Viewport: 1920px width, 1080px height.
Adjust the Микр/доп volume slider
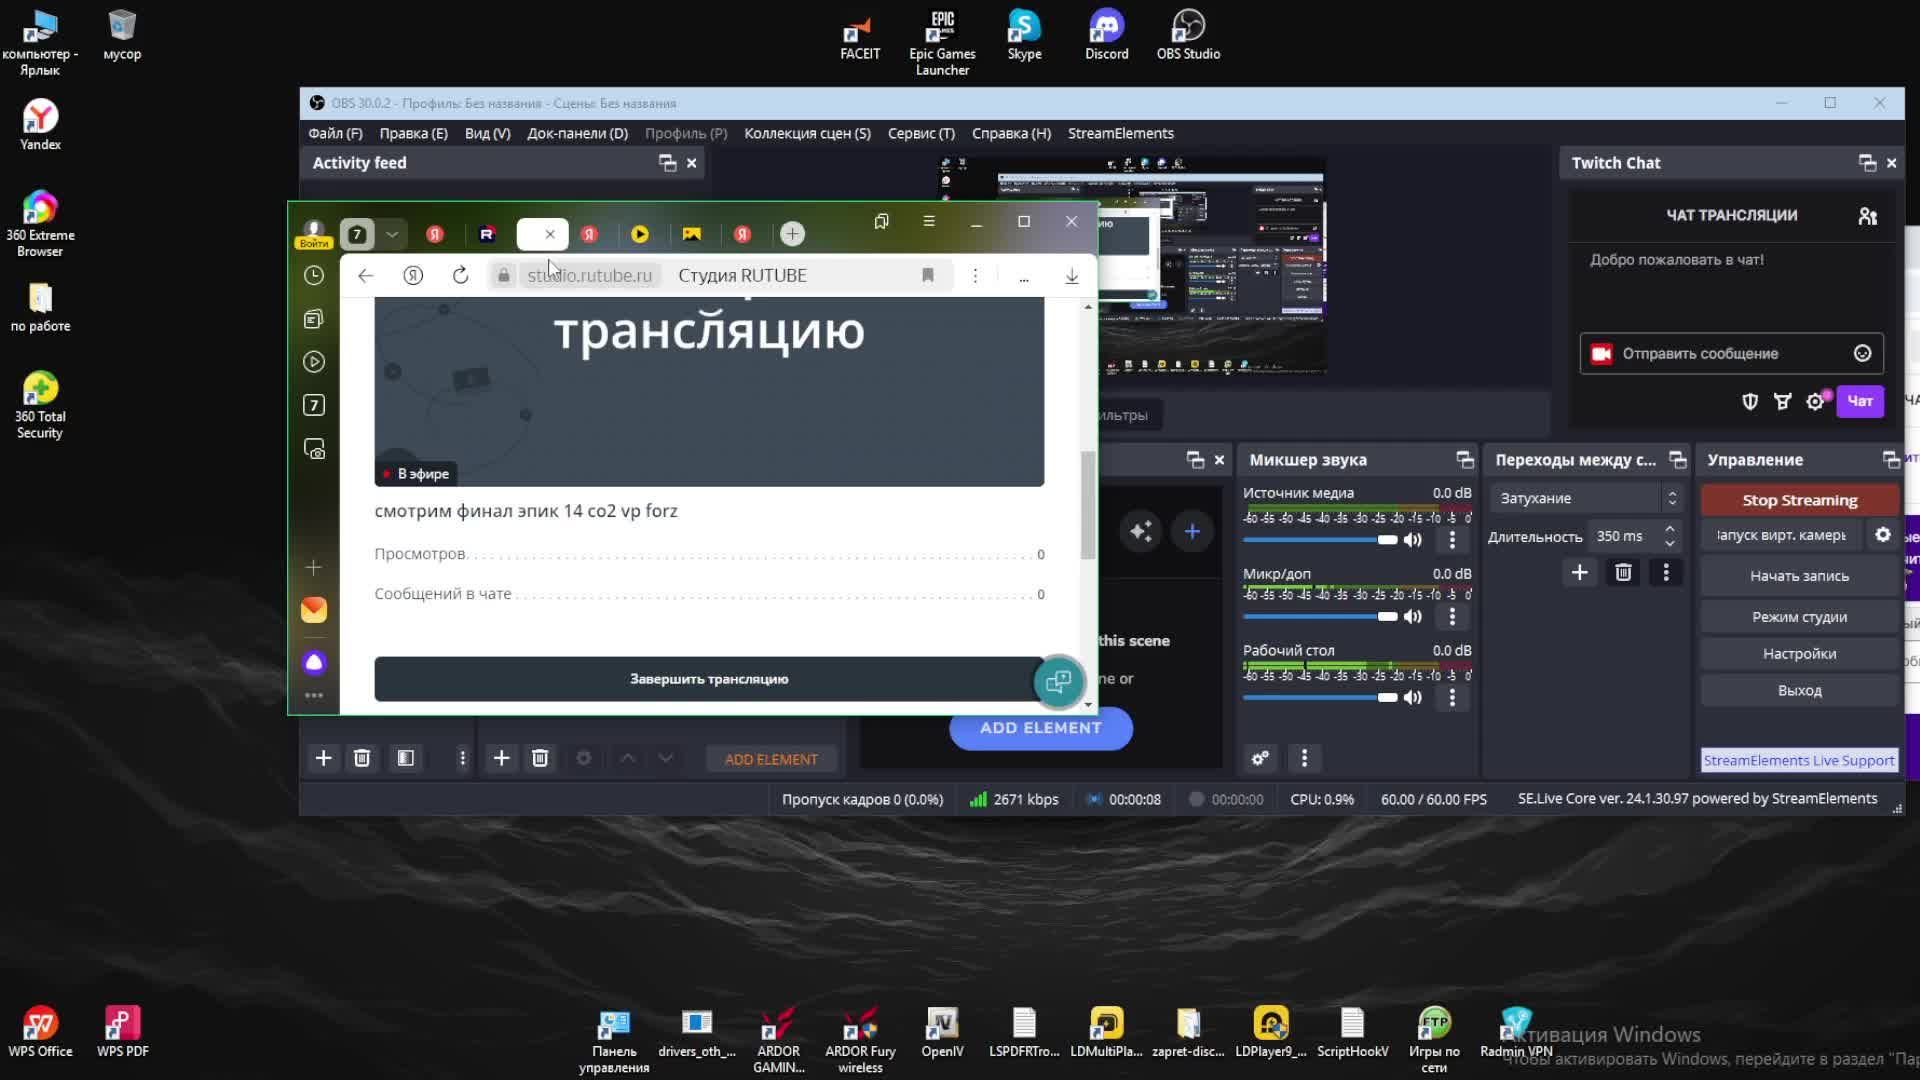(x=1320, y=617)
